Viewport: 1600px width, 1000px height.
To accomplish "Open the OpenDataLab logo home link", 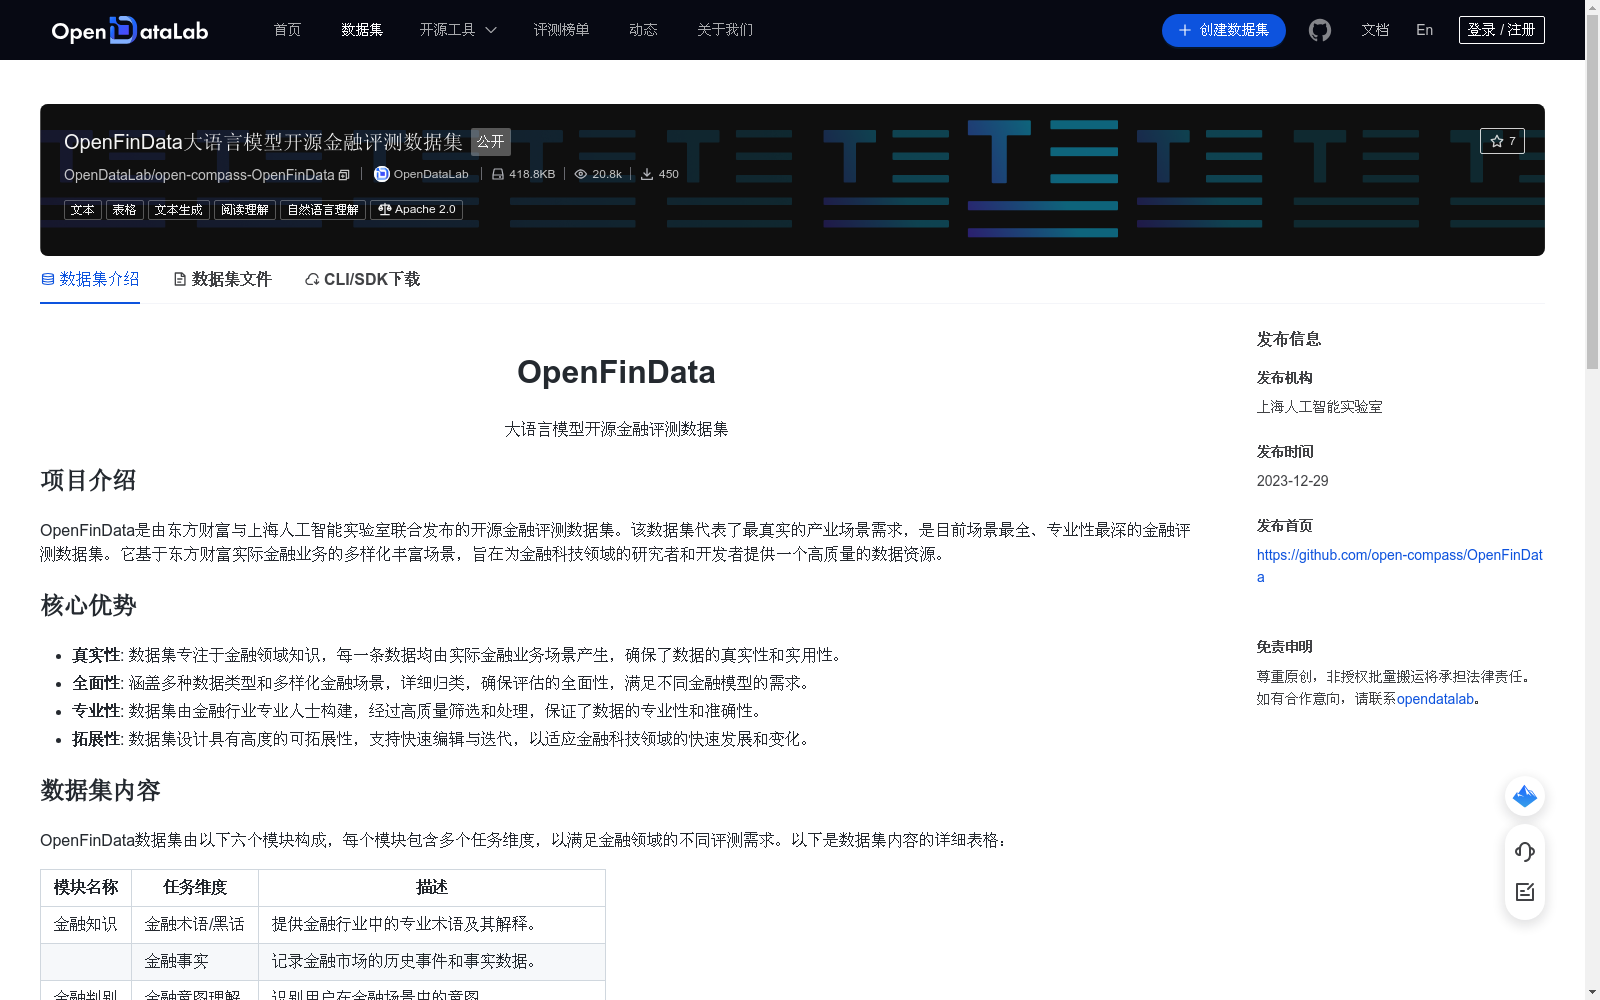I will point(130,30).
